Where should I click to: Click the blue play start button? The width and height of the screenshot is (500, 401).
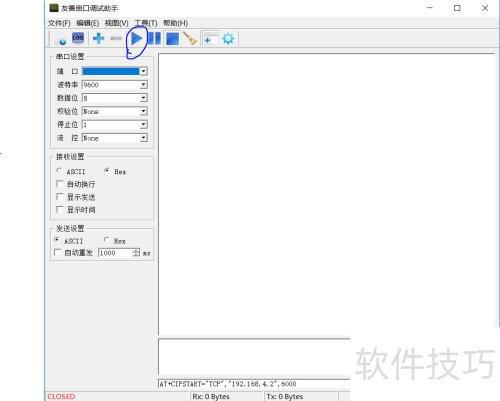coord(136,39)
